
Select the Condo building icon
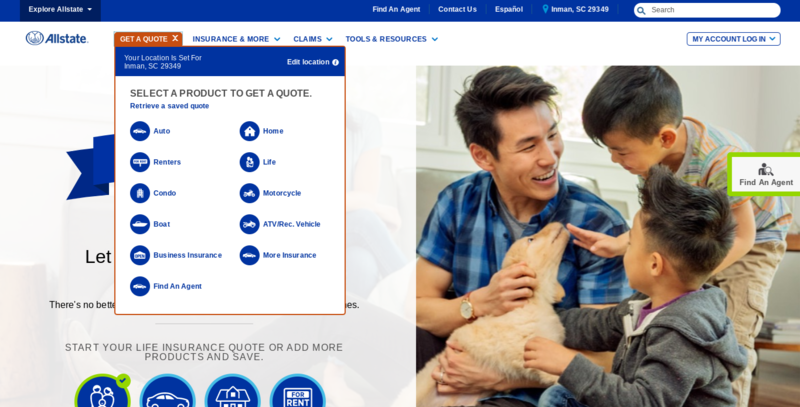coord(140,193)
